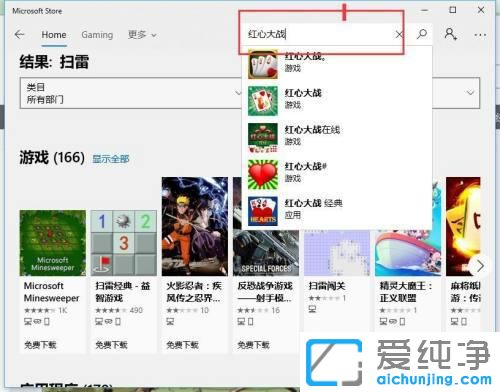Click the 精灵大魔王：正义联盟 title
500x392 pixels.
(x=406, y=292)
